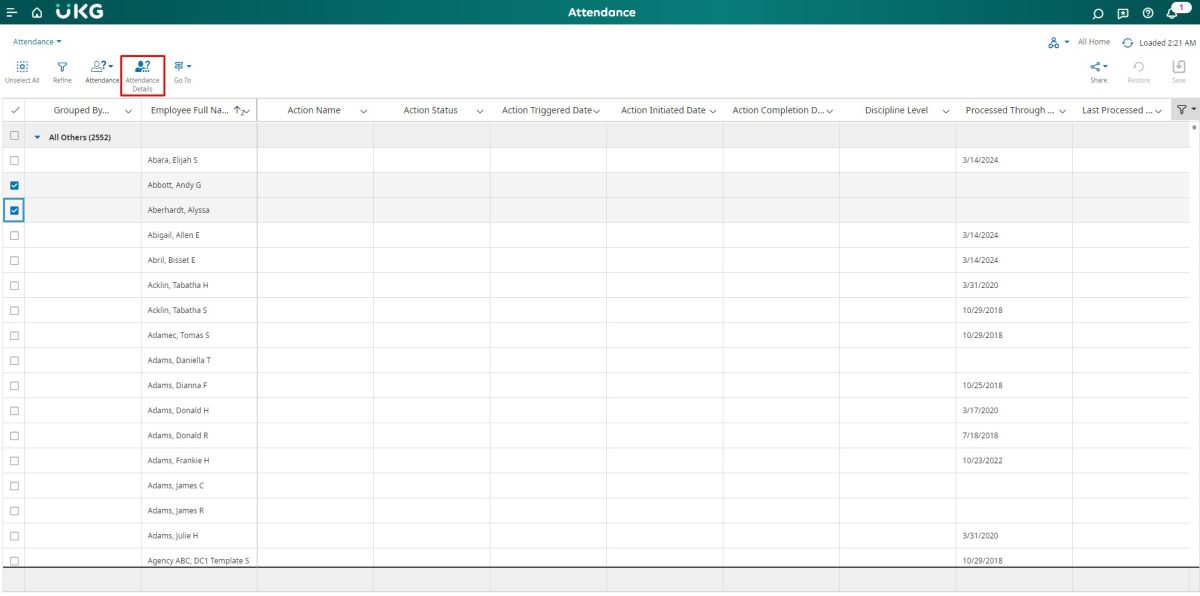Image resolution: width=1200 pixels, height=596 pixels.
Task: Check the row for Adams, Dianna F
Action: [x=13, y=384]
